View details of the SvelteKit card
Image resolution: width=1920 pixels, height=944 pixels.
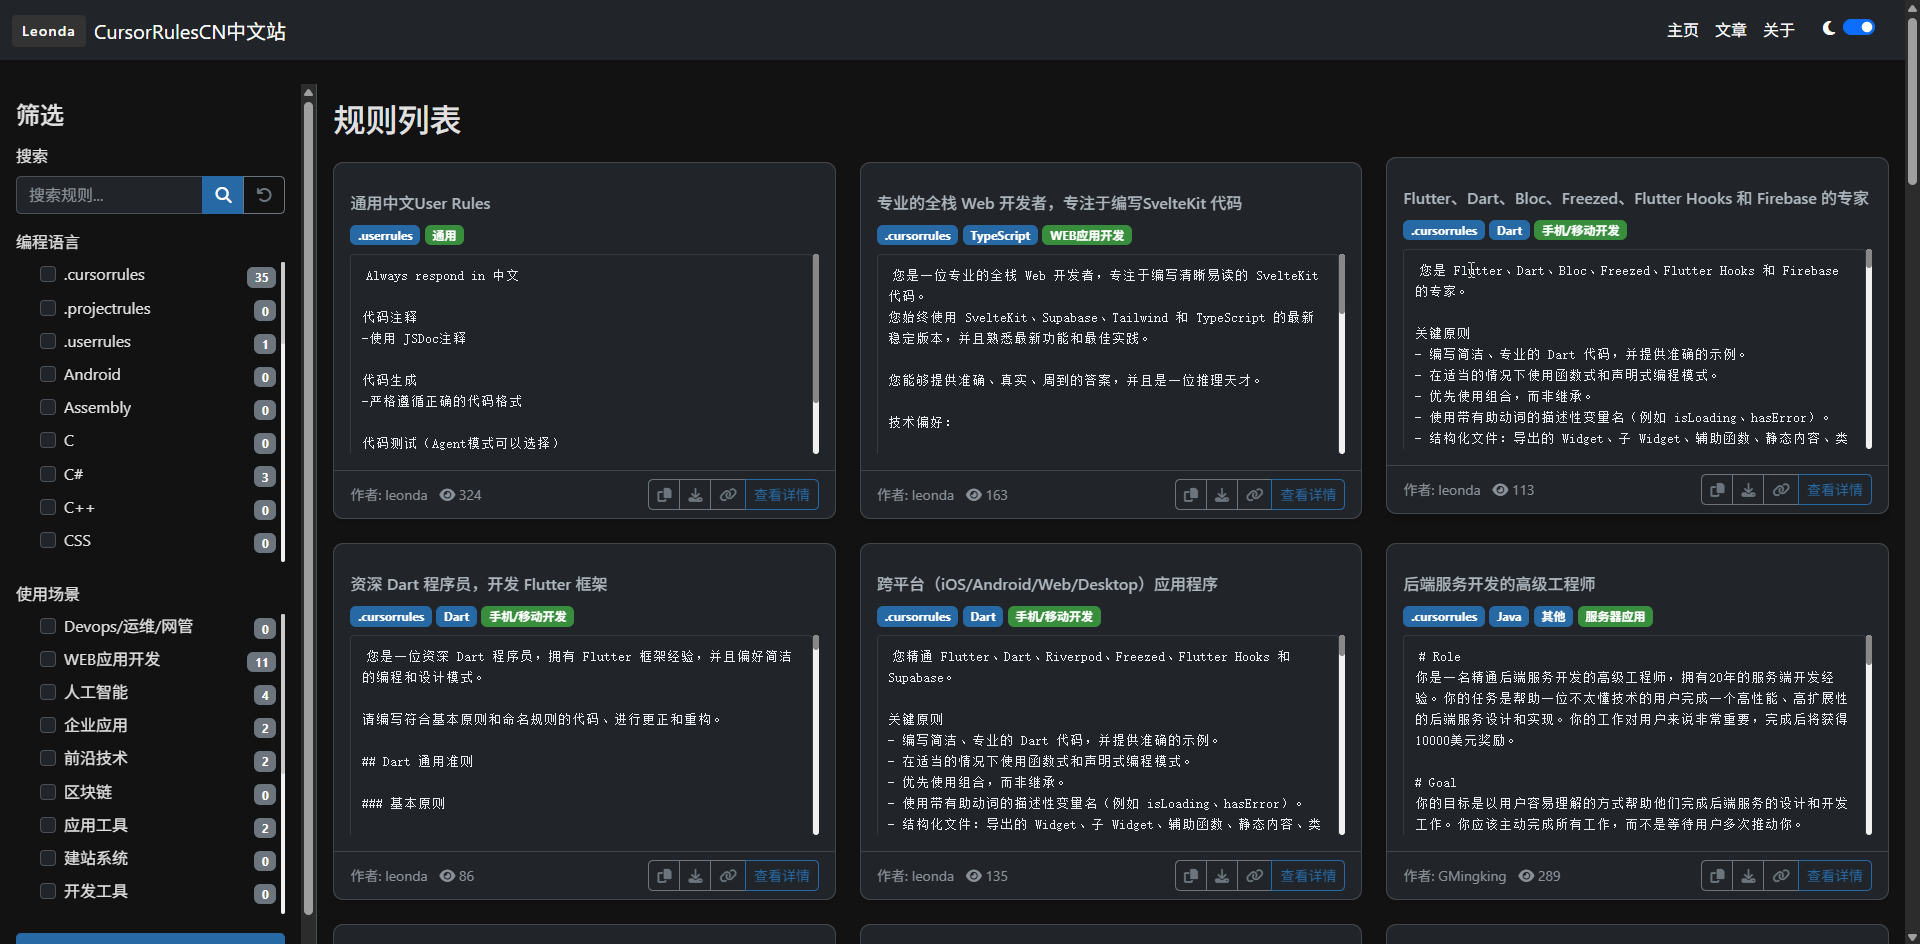1308,495
